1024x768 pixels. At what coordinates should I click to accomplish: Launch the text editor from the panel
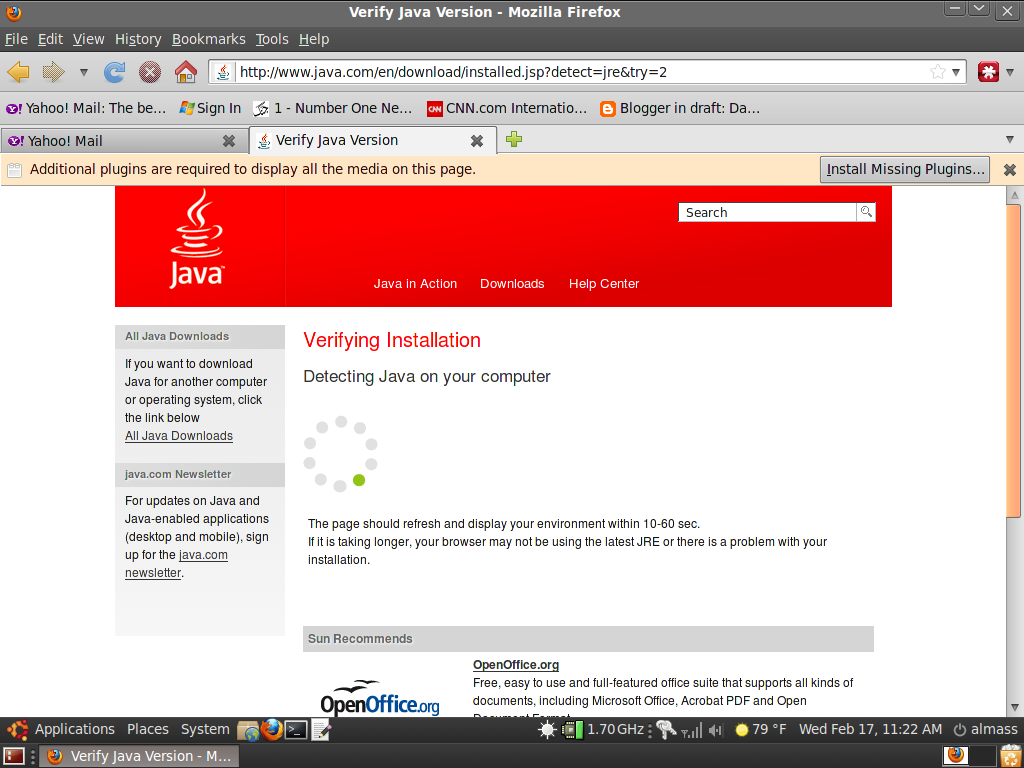click(321, 729)
